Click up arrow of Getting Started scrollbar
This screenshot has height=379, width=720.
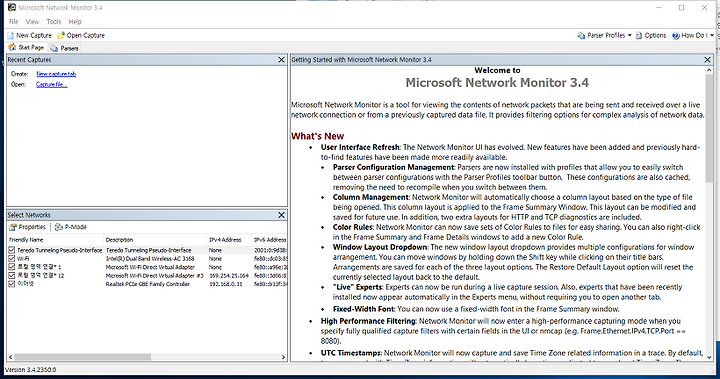coord(709,70)
